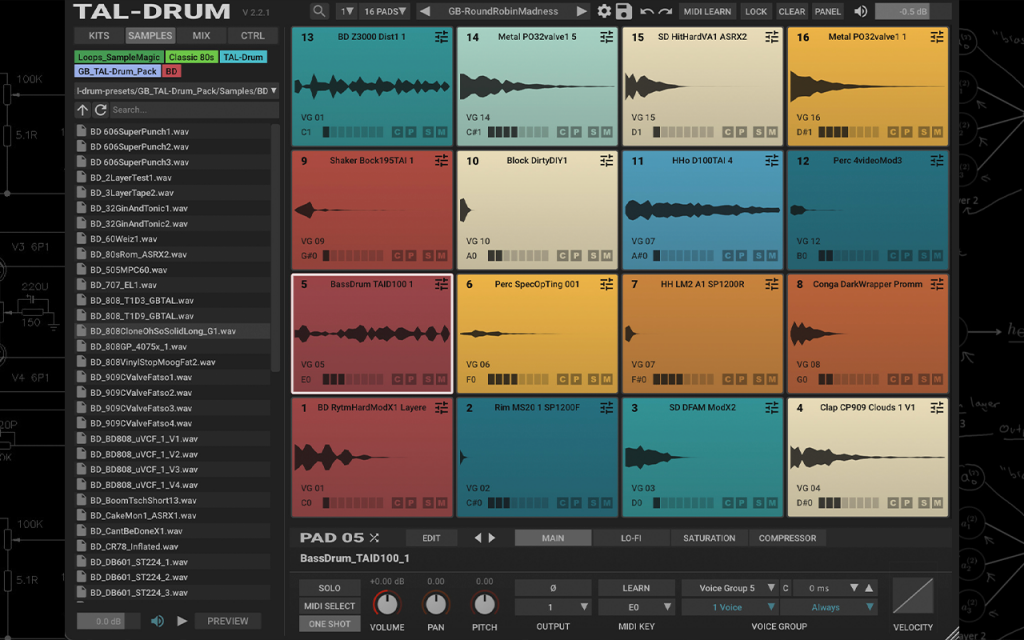Select previous pad with left triangle arrow
This screenshot has width=1024, height=640.
(477, 537)
